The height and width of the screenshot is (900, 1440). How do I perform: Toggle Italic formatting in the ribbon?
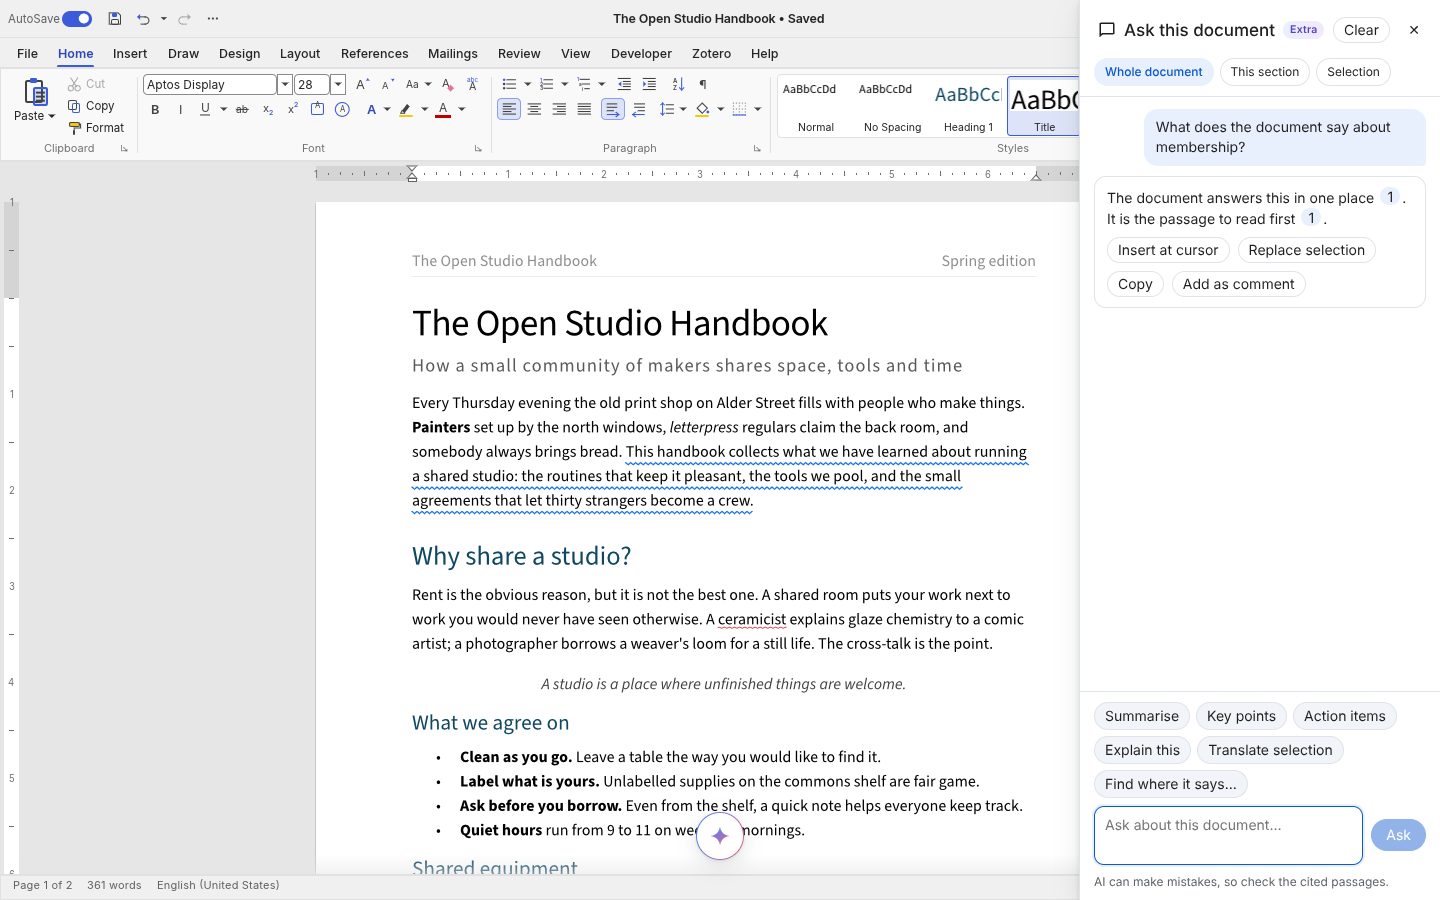click(180, 110)
